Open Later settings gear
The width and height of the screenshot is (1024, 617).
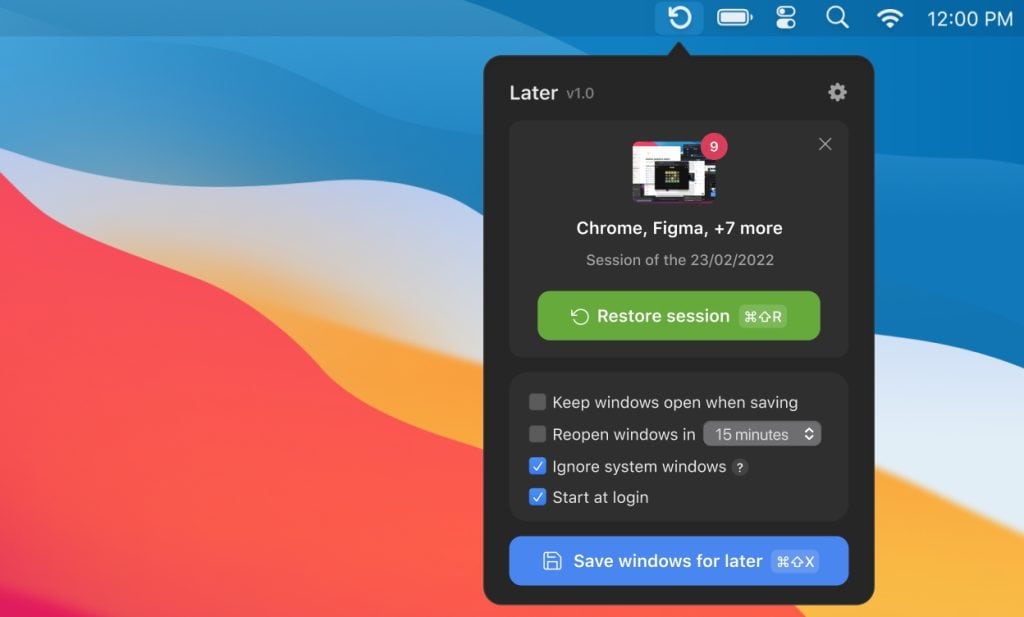pyautogui.click(x=837, y=92)
